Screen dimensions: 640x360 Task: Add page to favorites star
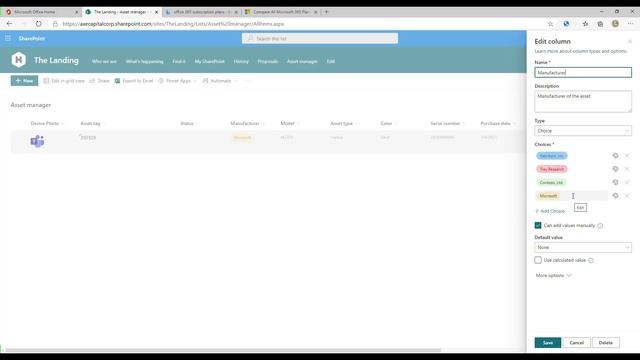(x=550, y=24)
